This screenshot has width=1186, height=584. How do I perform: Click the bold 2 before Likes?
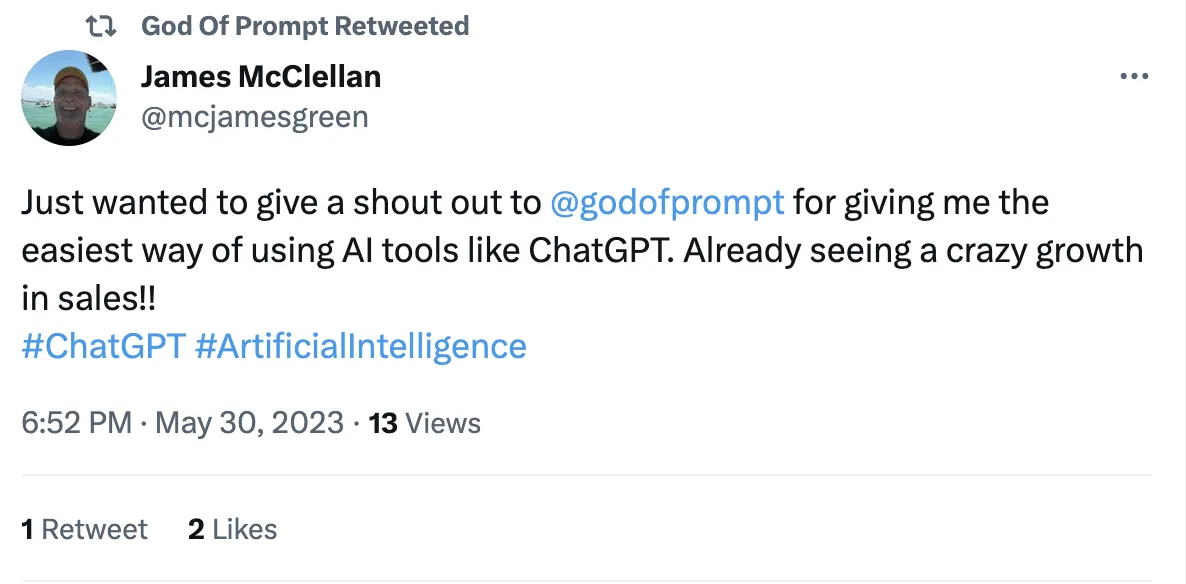pyautogui.click(x=195, y=529)
